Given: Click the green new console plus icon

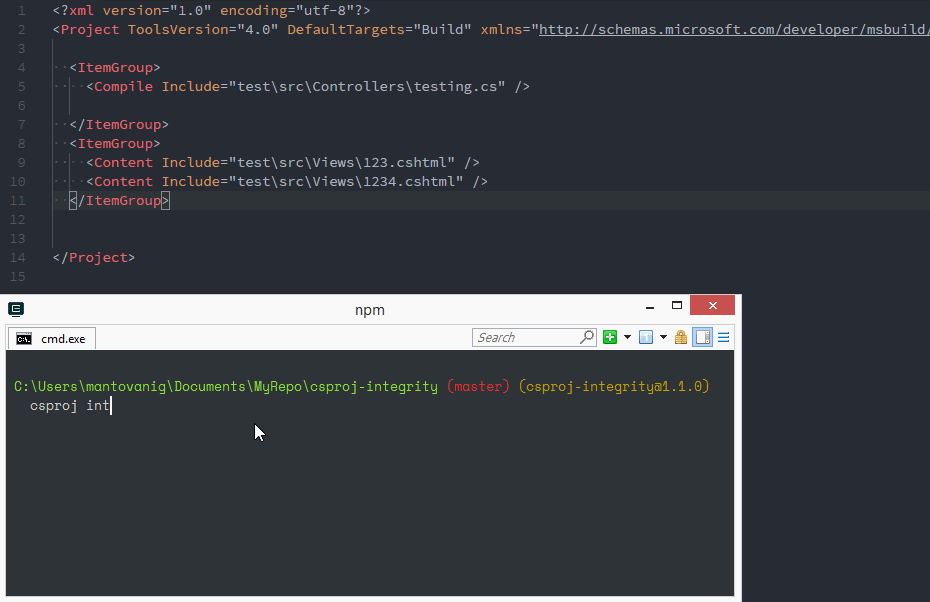Looking at the screenshot, I should pyautogui.click(x=610, y=338).
